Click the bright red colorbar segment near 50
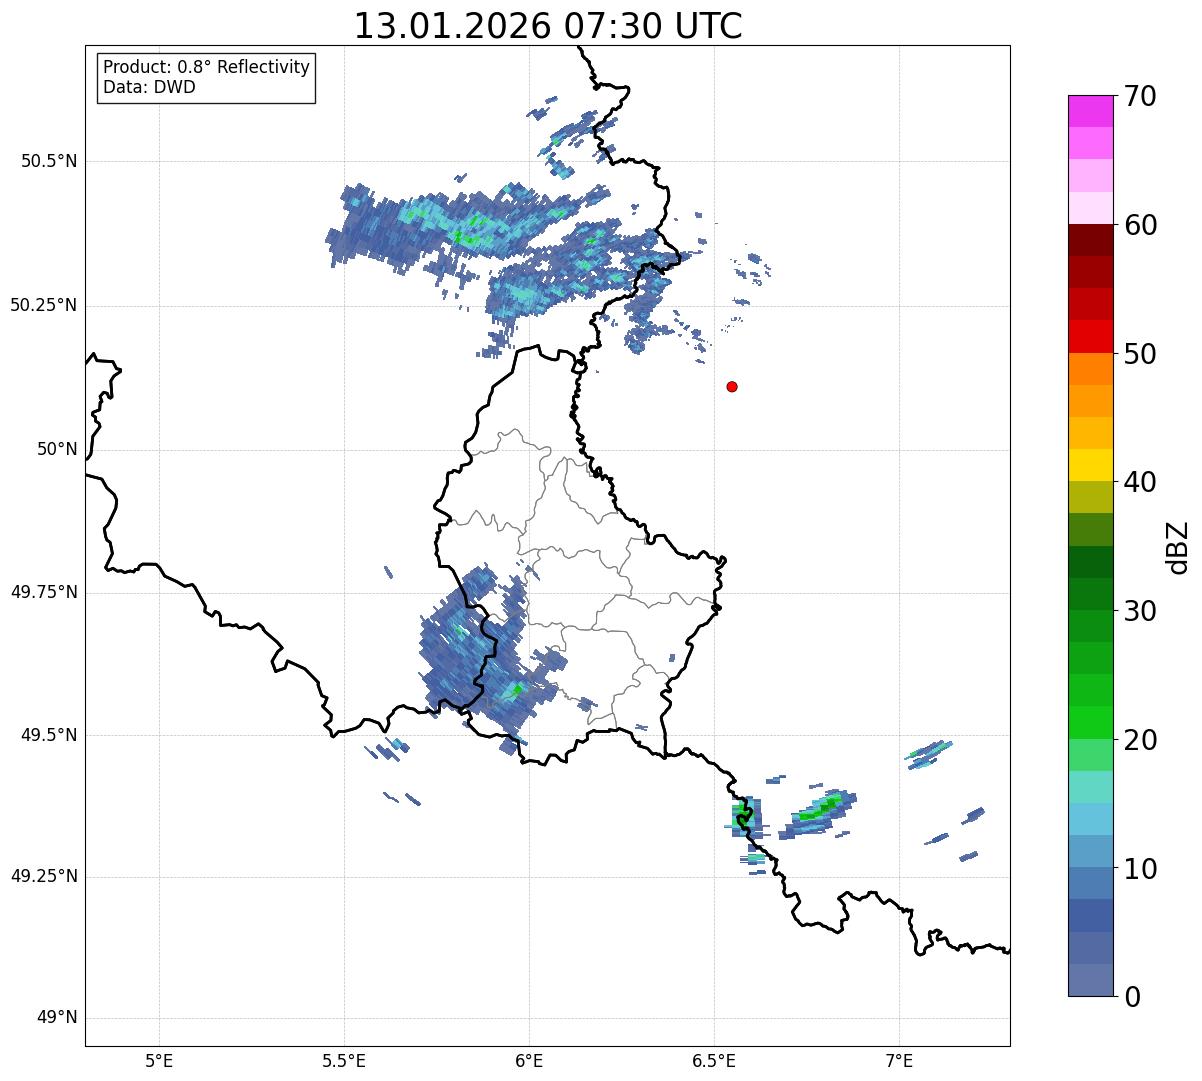This screenshot has width=1202, height=1081. (x=1090, y=337)
